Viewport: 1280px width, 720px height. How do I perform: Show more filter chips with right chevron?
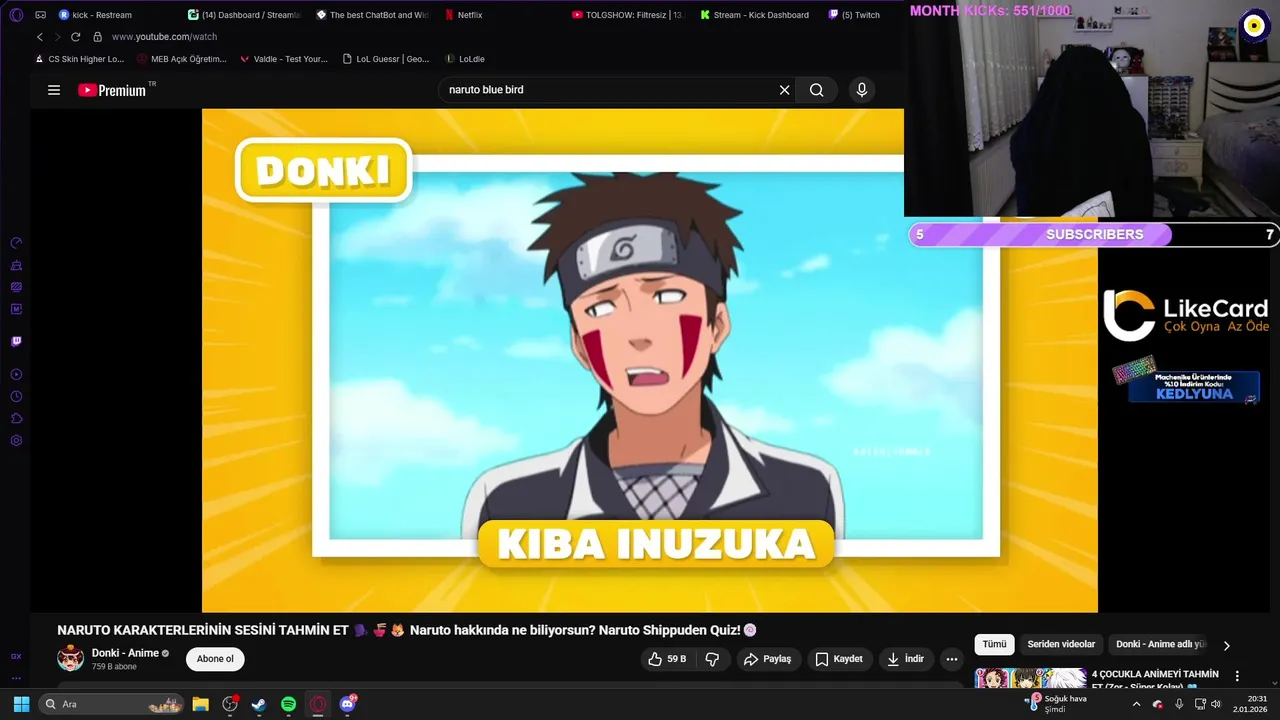tap(1227, 646)
